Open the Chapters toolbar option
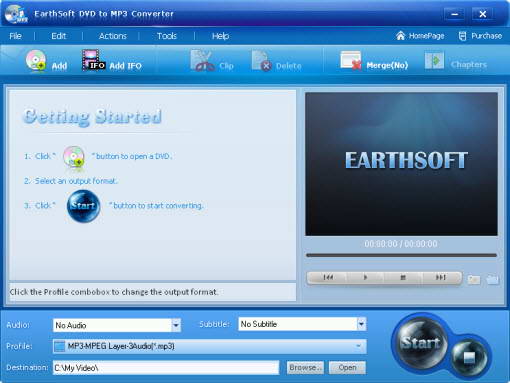This screenshot has height=383, width=510. 456,61
